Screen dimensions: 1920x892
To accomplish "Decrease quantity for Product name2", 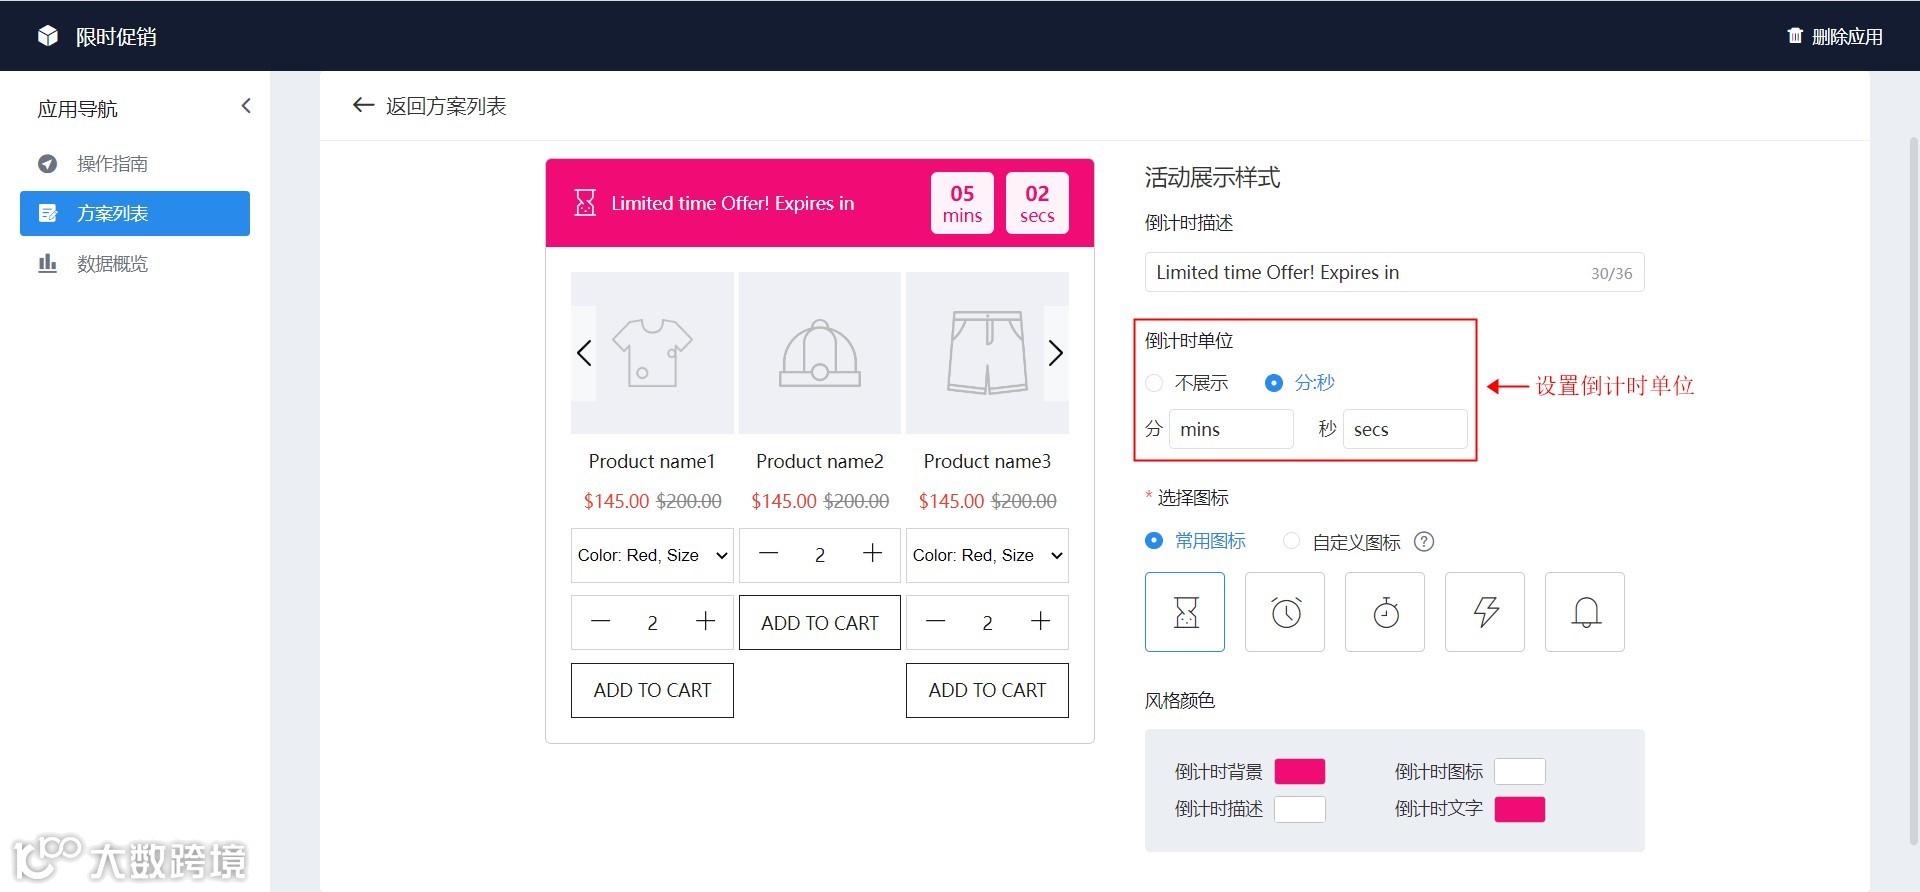I will (x=768, y=554).
